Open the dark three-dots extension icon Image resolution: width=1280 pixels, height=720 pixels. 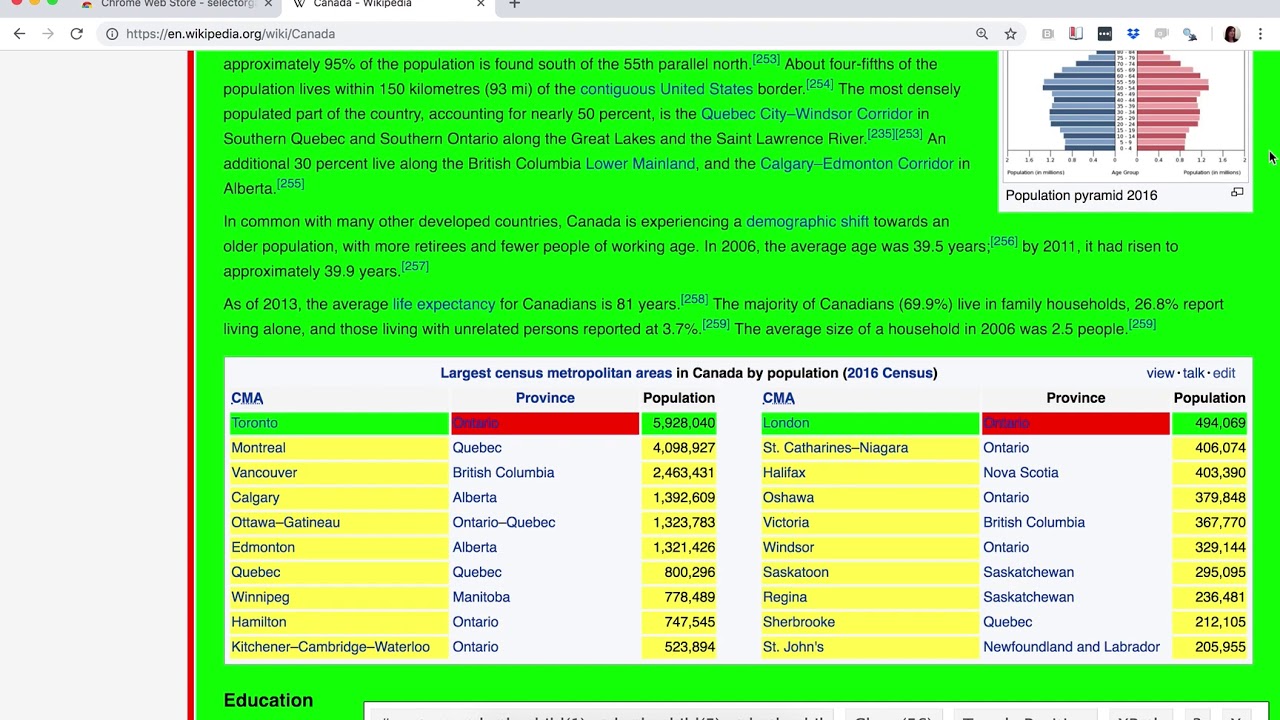pos(1105,34)
